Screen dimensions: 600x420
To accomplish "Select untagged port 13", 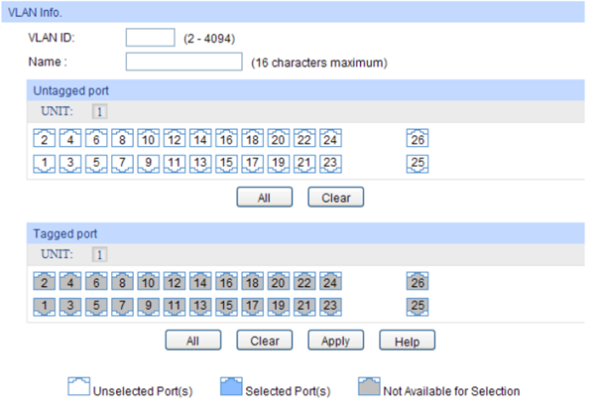I will [200, 162].
